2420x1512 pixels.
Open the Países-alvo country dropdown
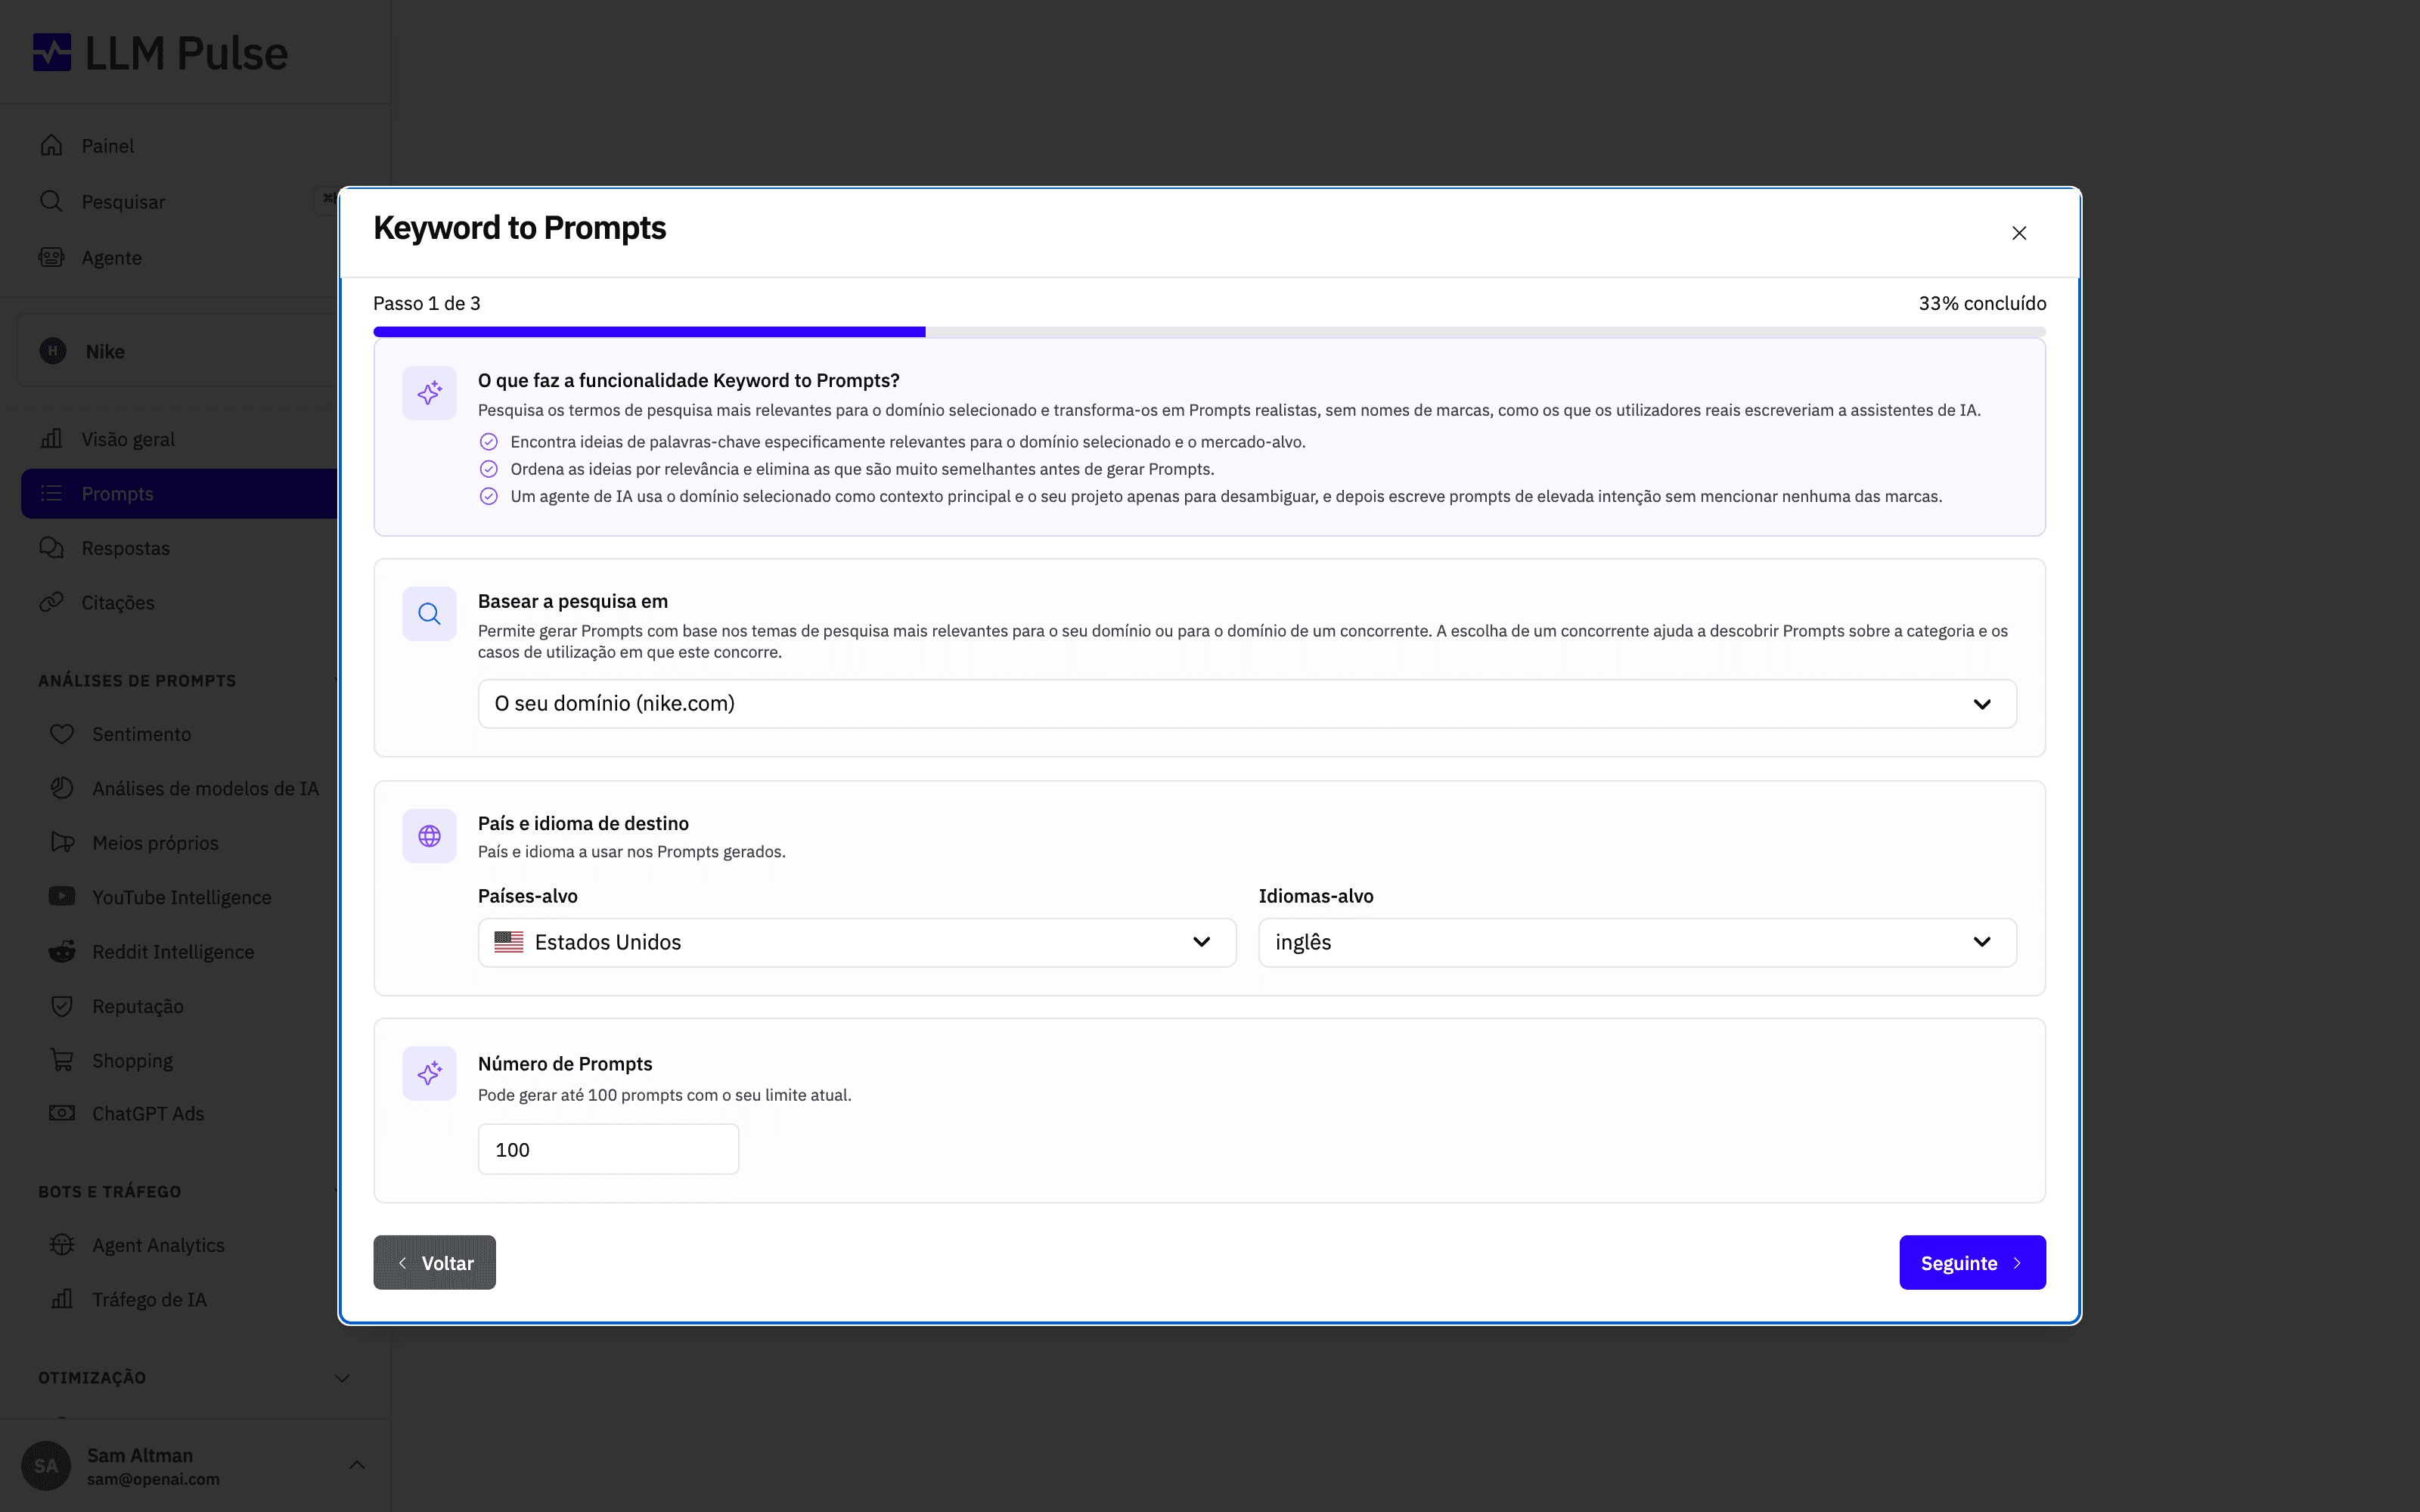[856, 942]
